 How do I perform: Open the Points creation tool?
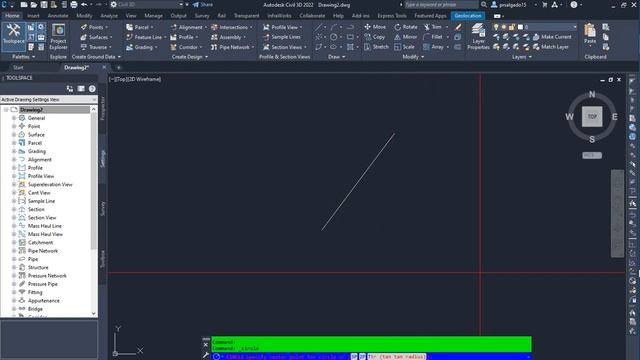pos(94,27)
